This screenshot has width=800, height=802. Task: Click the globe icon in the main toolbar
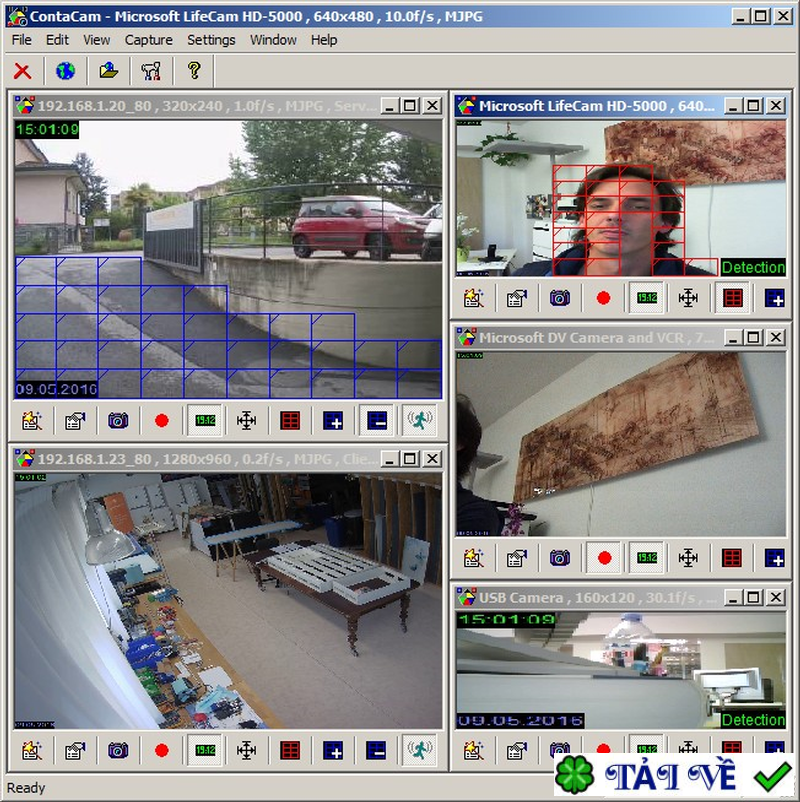[x=63, y=71]
